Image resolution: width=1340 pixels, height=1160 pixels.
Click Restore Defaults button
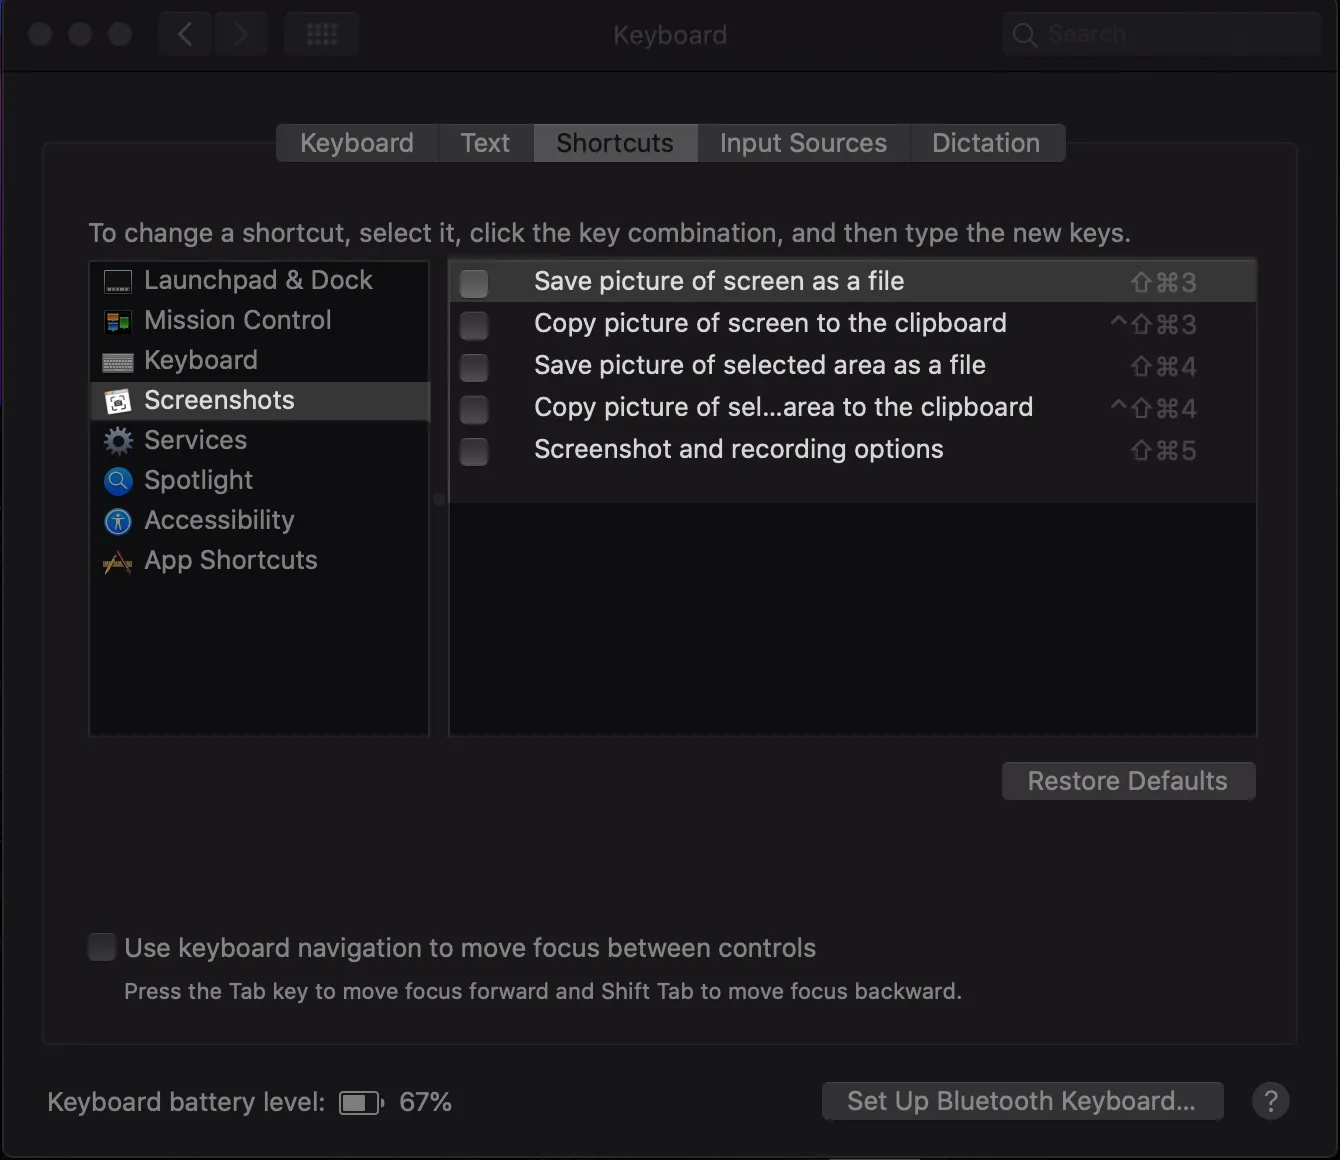pos(1128,781)
